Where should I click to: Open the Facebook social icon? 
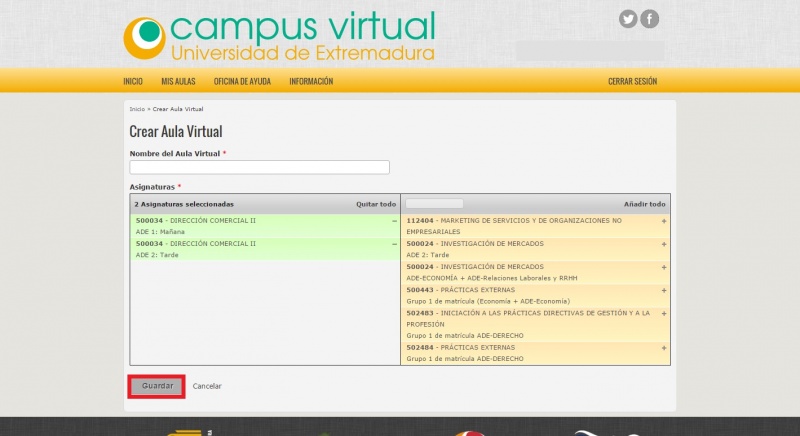650,19
